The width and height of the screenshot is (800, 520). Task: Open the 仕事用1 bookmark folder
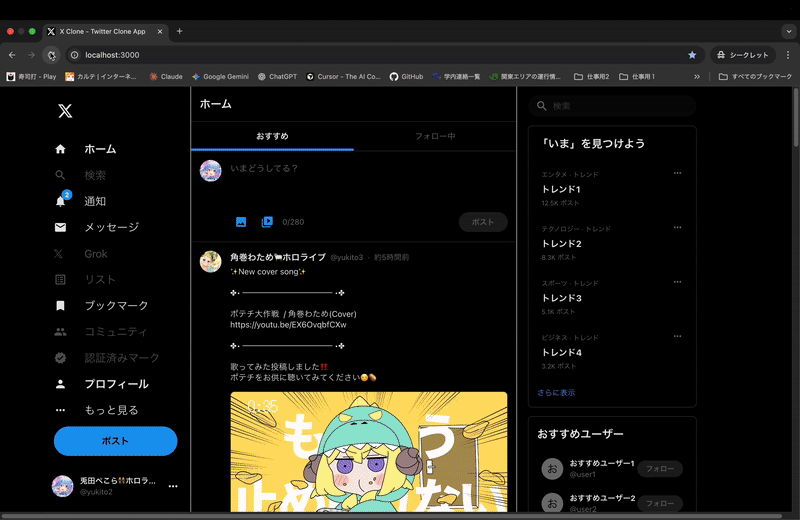click(637, 77)
